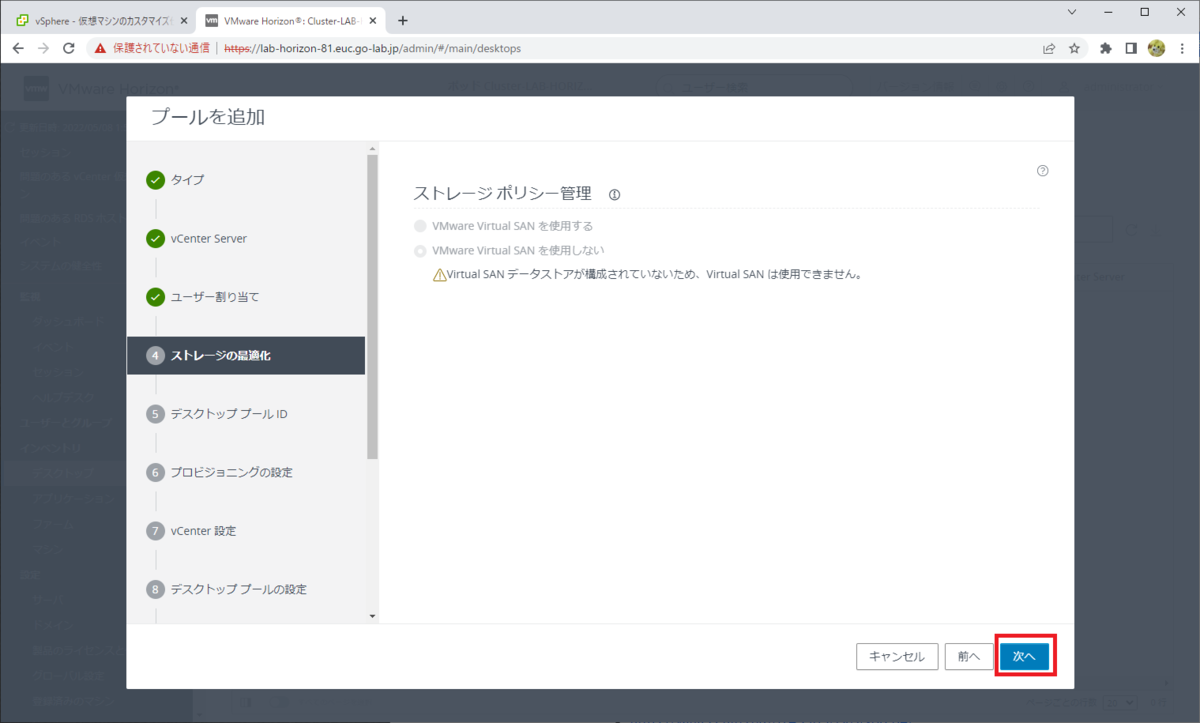1200x723 pixels.
Task: Close the VMware Horizon browser tab
Action: pyautogui.click(x=372, y=20)
